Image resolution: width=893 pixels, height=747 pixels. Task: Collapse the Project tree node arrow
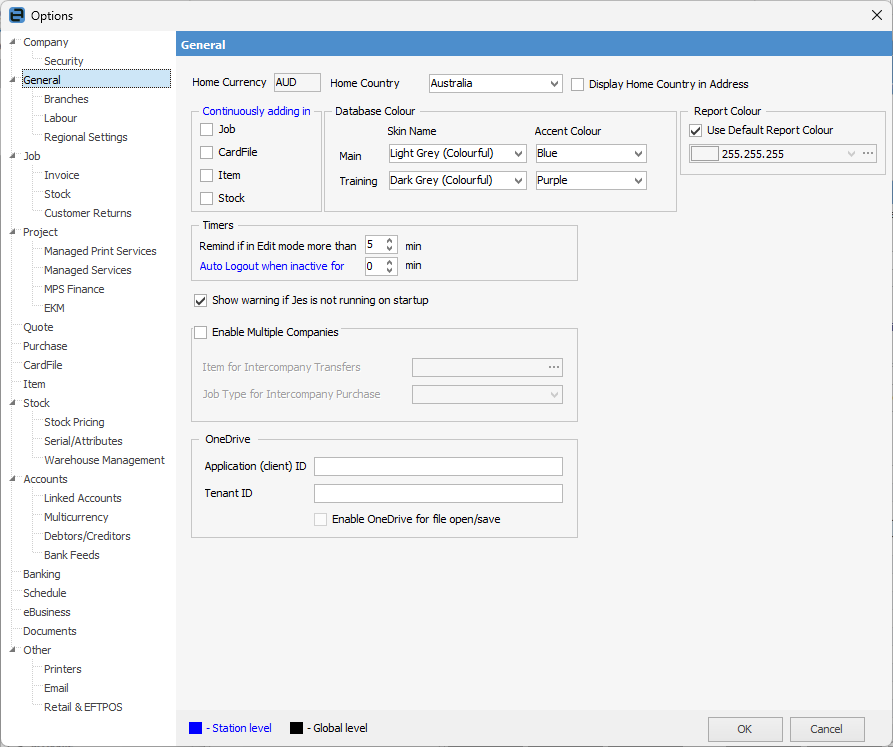point(12,232)
